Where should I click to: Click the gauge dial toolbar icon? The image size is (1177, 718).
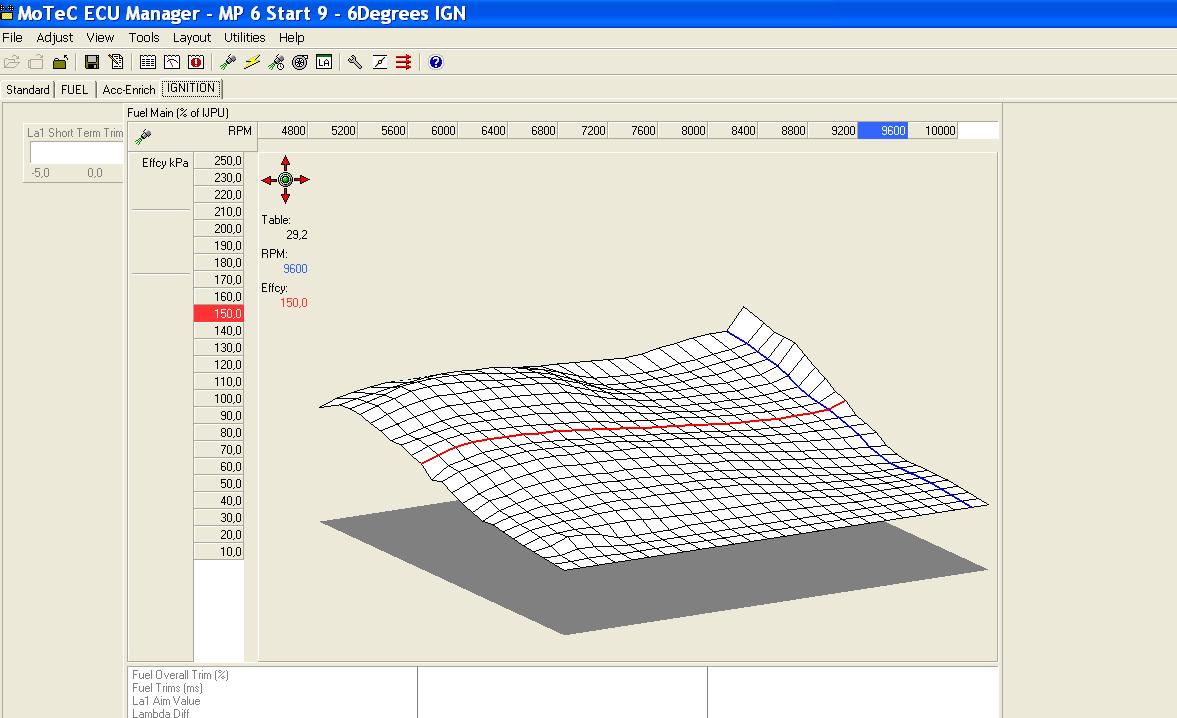point(172,62)
